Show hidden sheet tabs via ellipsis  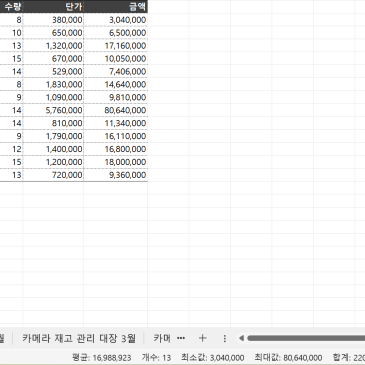[x=181, y=338]
